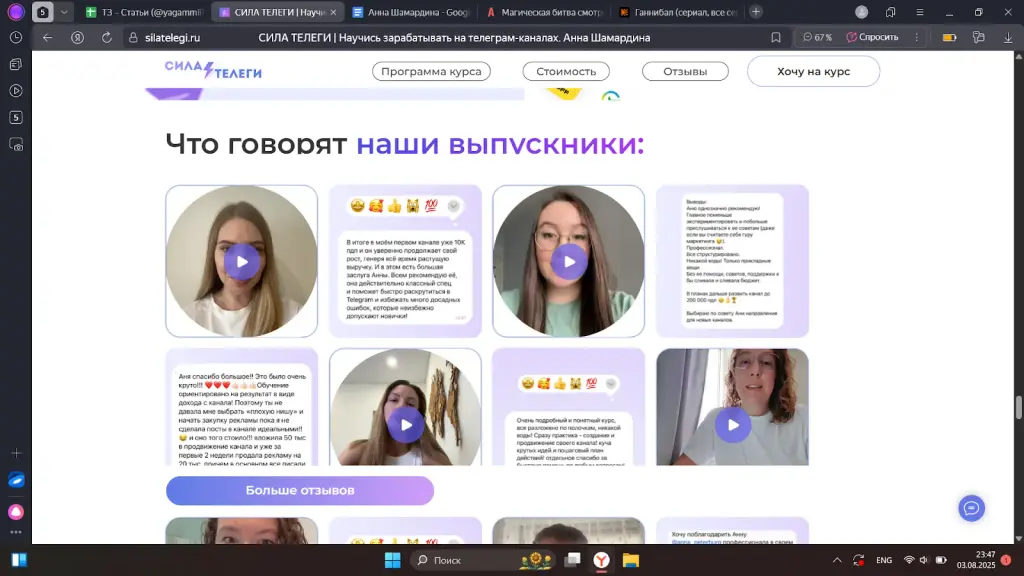Open the collections icon in title bar
1024x576 pixels.
point(890,12)
